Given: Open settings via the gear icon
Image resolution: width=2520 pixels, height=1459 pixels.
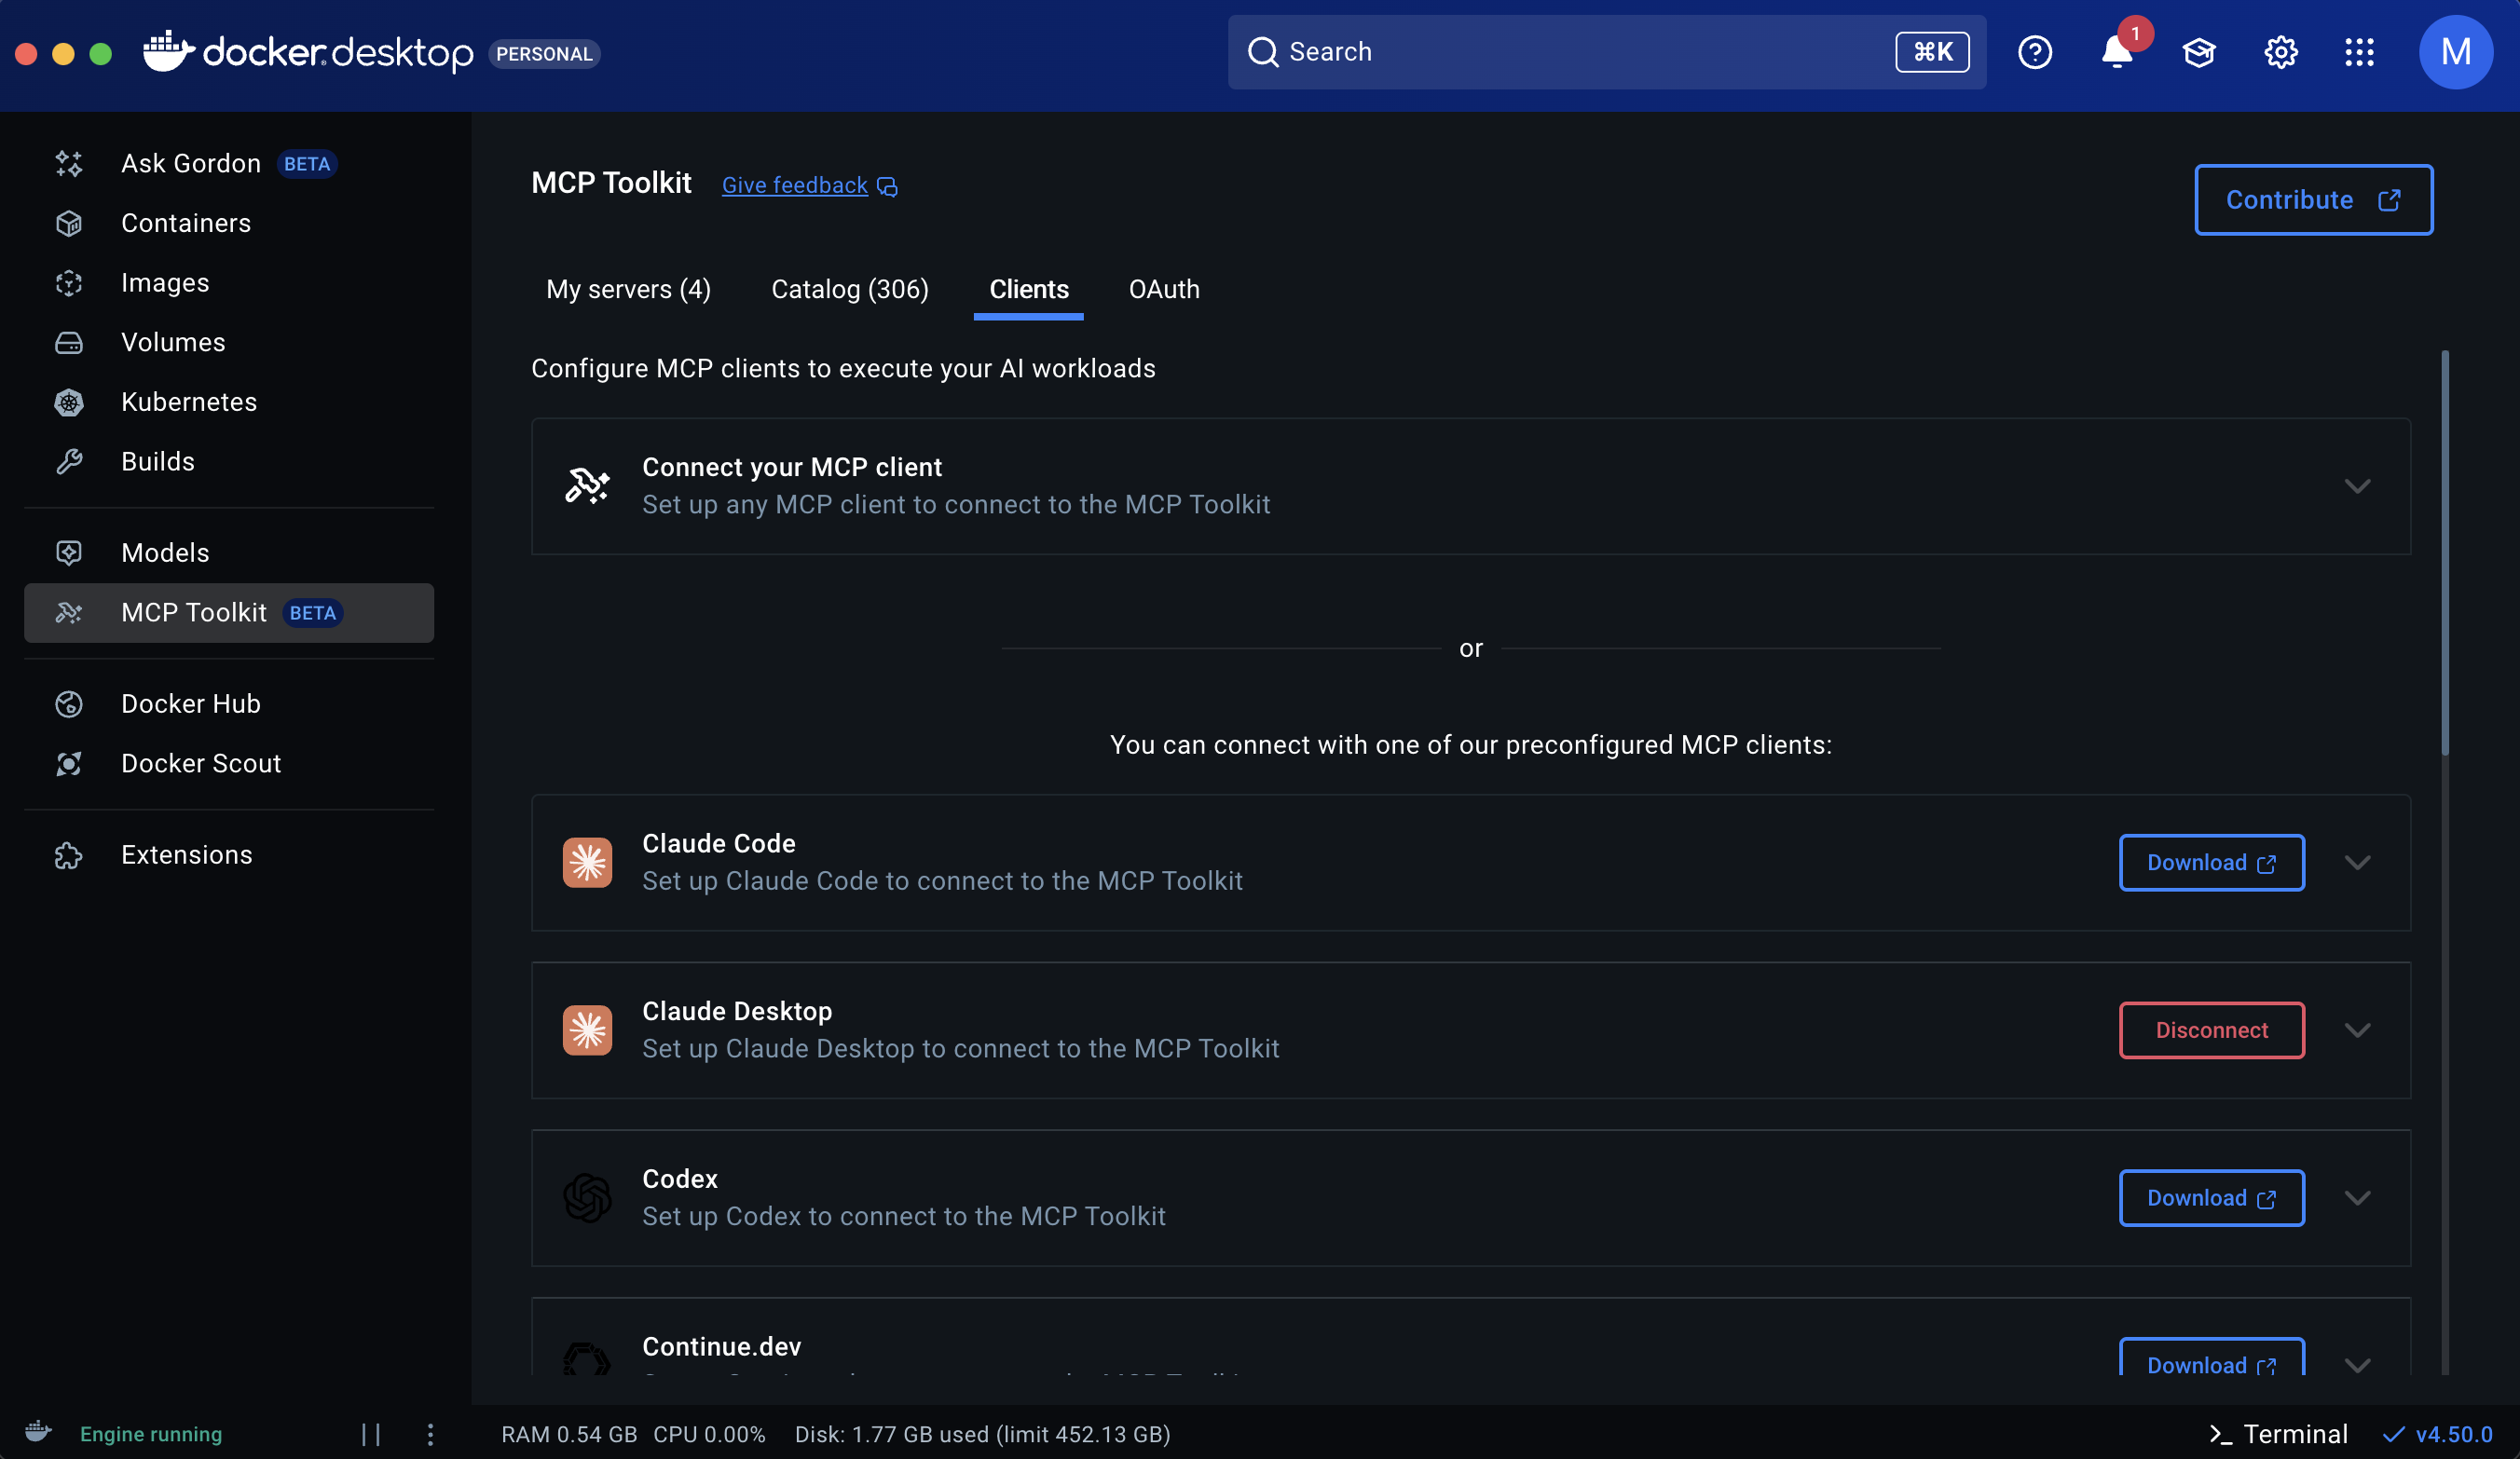Looking at the screenshot, I should click(2280, 52).
